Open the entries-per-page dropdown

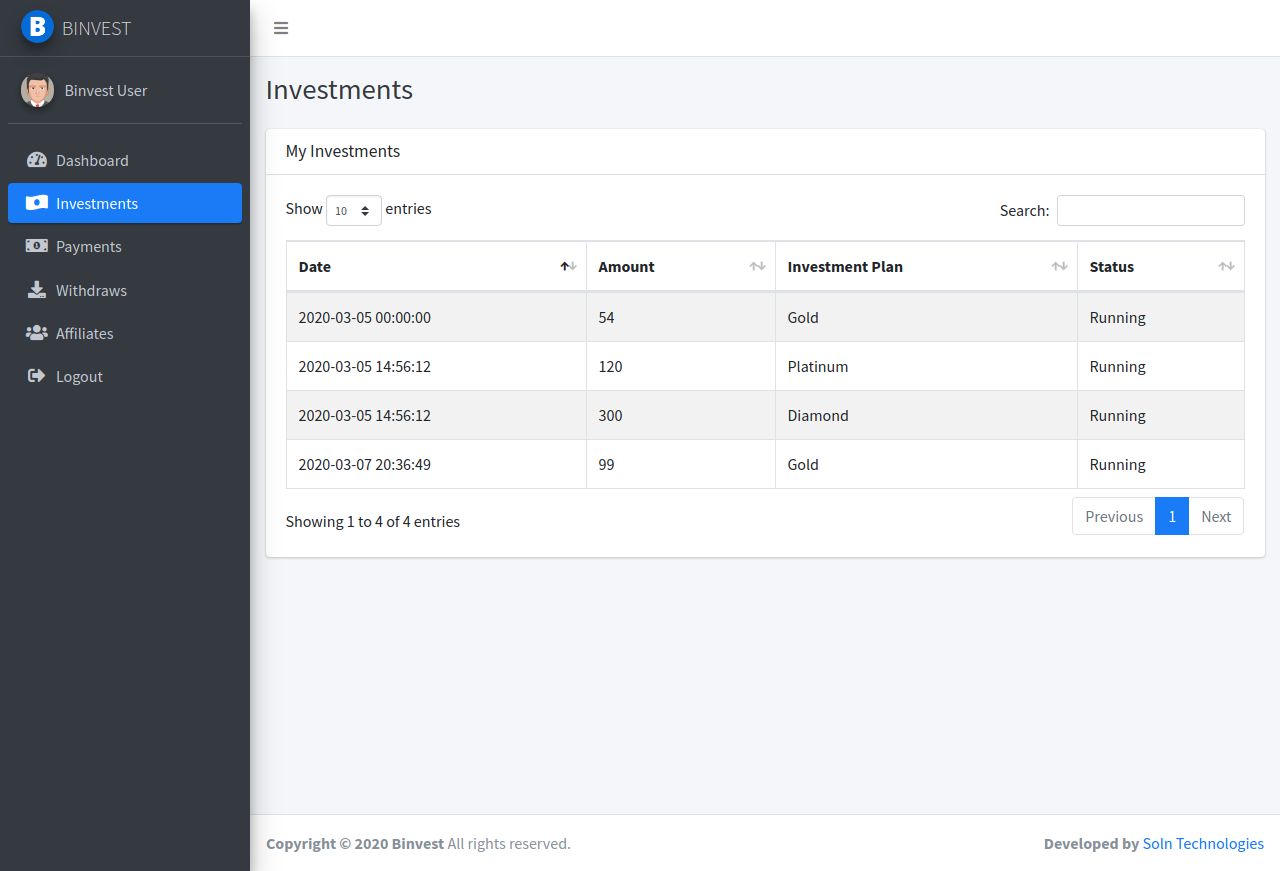(x=354, y=210)
